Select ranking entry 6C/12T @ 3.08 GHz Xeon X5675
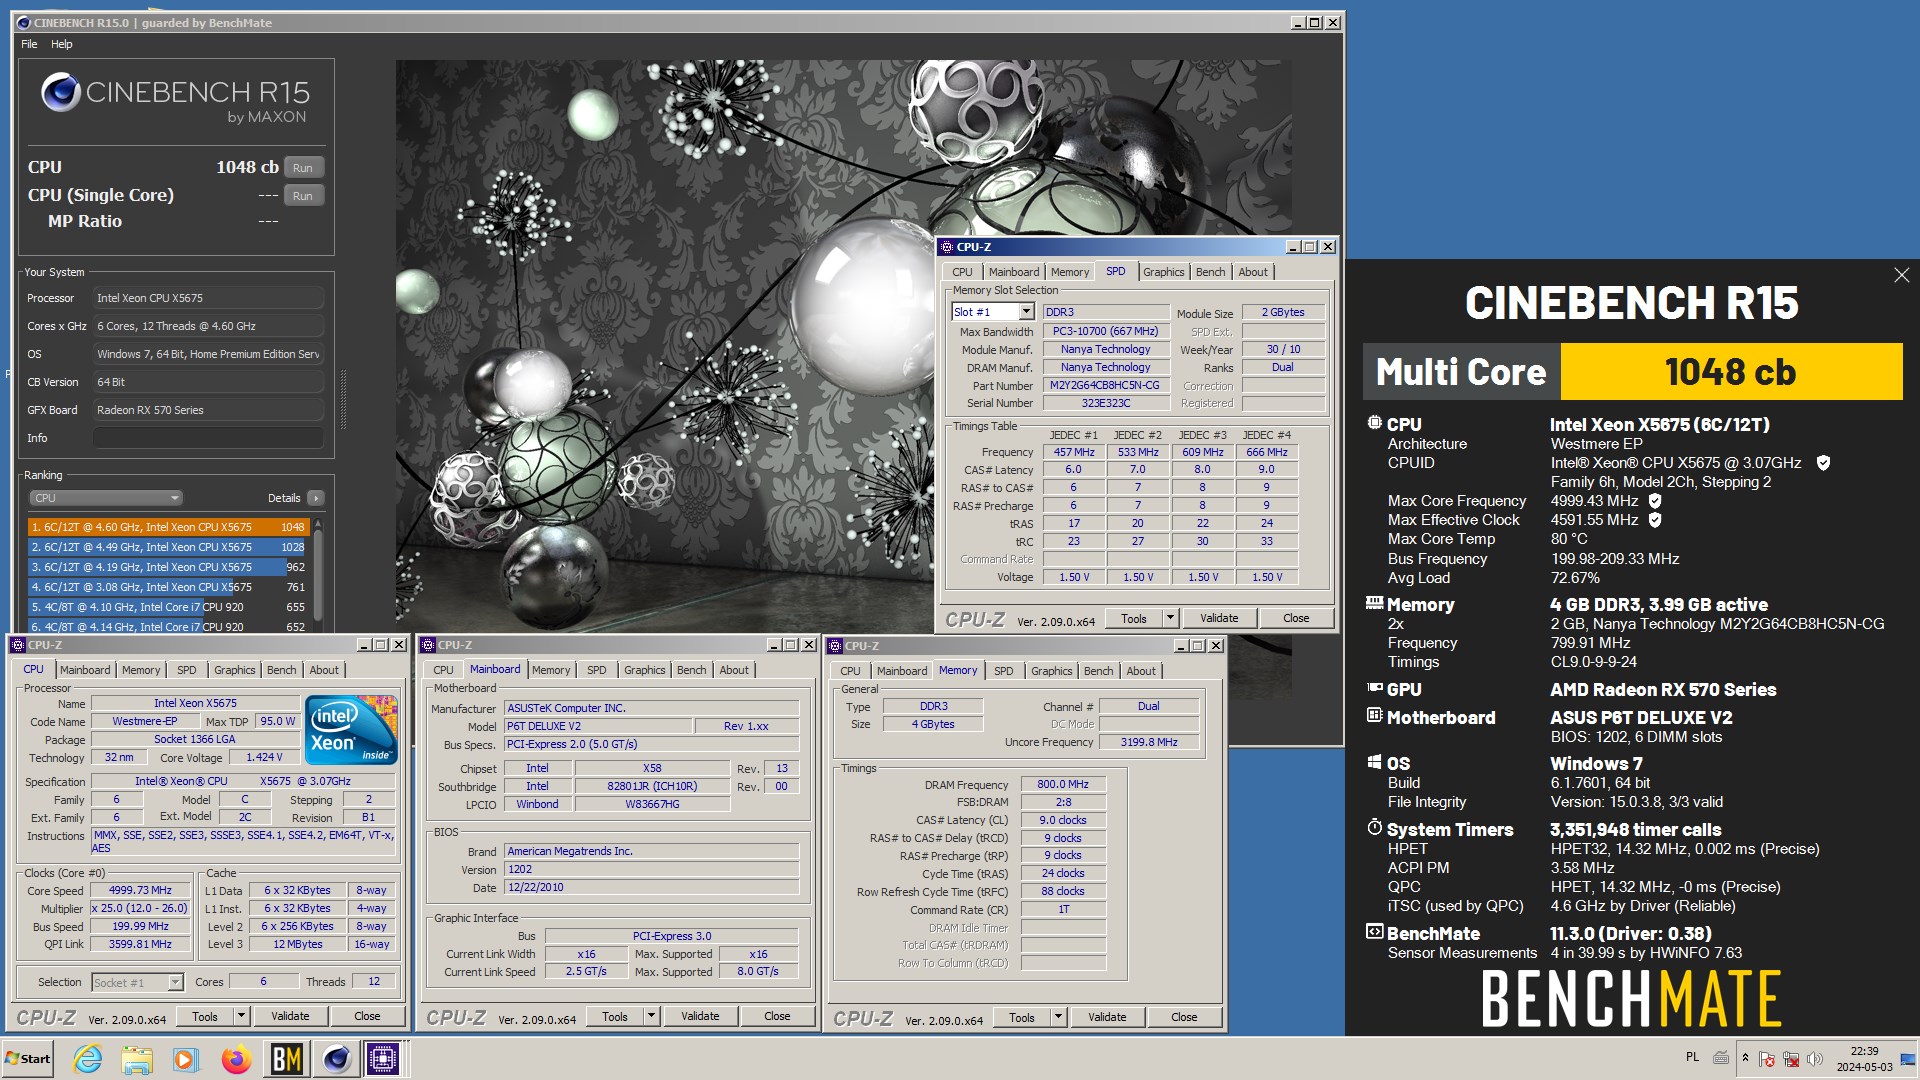 tap(167, 587)
